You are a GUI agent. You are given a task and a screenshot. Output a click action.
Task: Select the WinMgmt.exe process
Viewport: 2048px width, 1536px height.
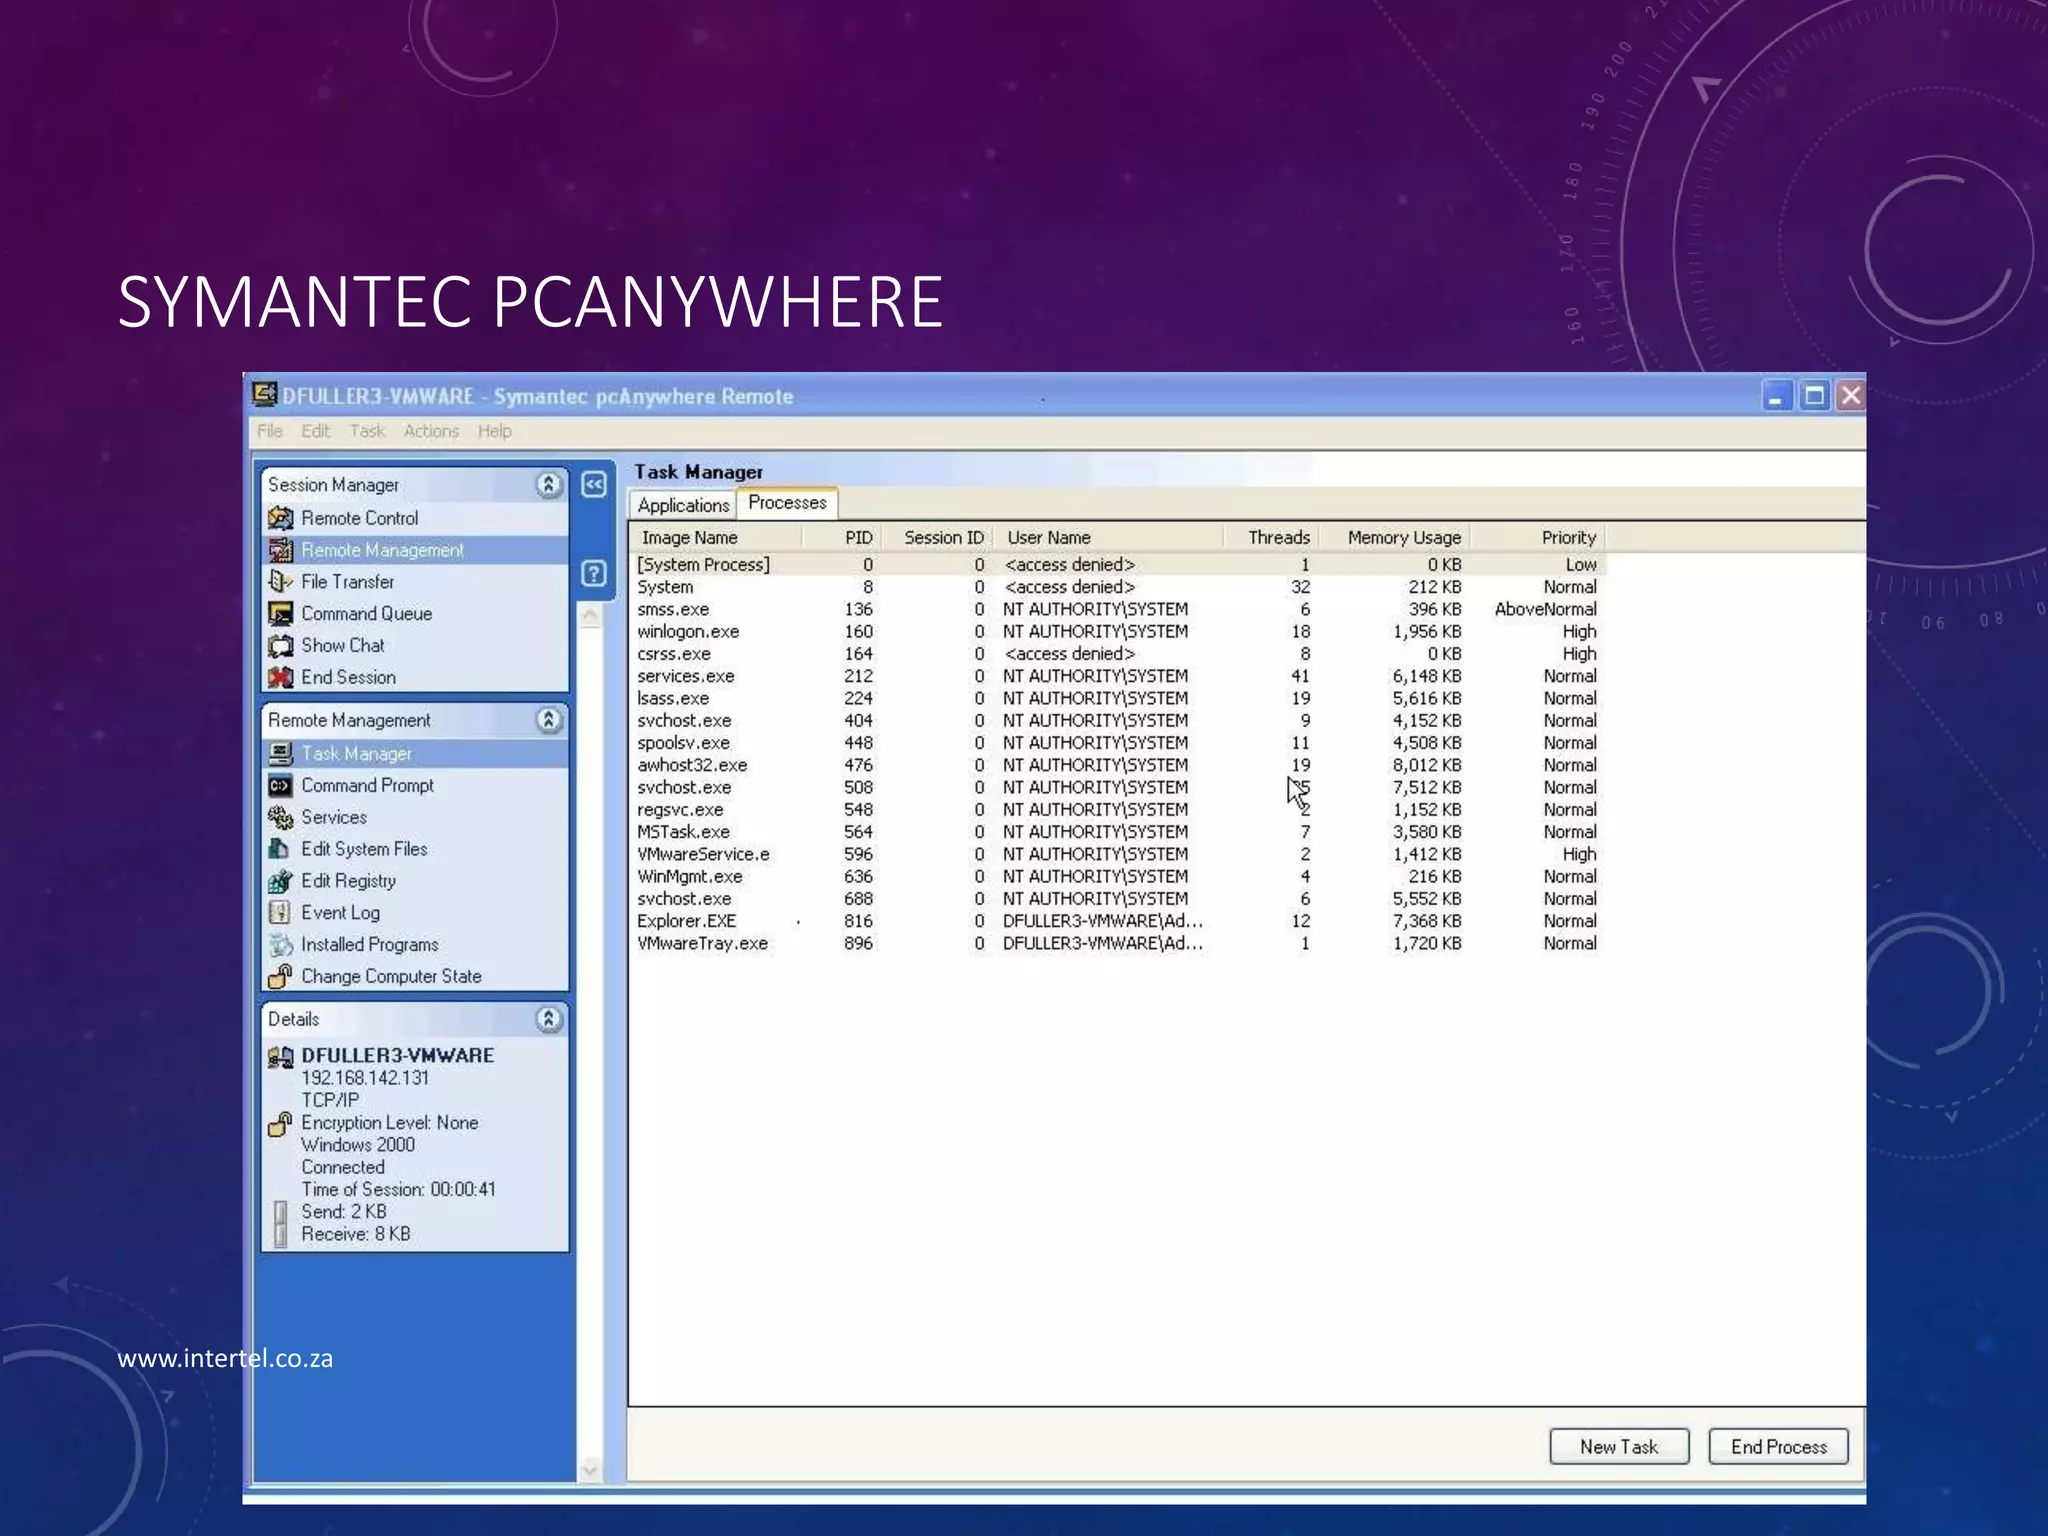[x=1117, y=876]
